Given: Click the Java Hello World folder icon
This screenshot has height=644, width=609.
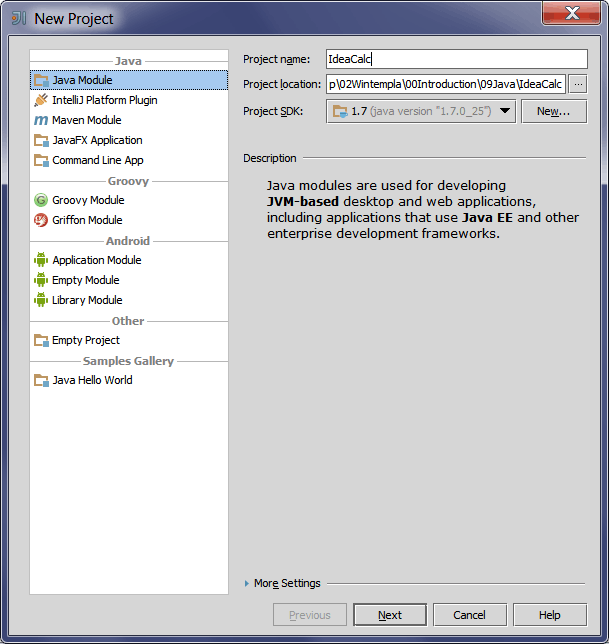Looking at the screenshot, I should pos(41,380).
